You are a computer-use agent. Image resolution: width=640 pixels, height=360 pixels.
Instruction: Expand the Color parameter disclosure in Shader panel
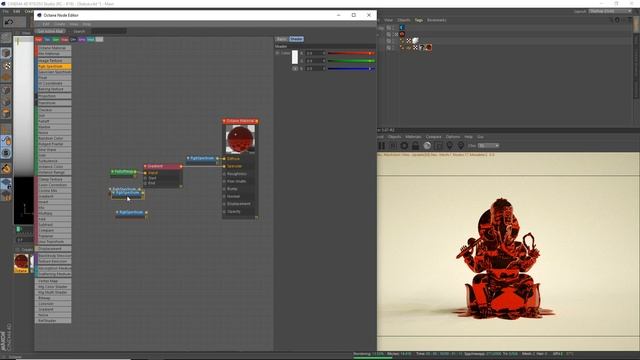(x=277, y=53)
